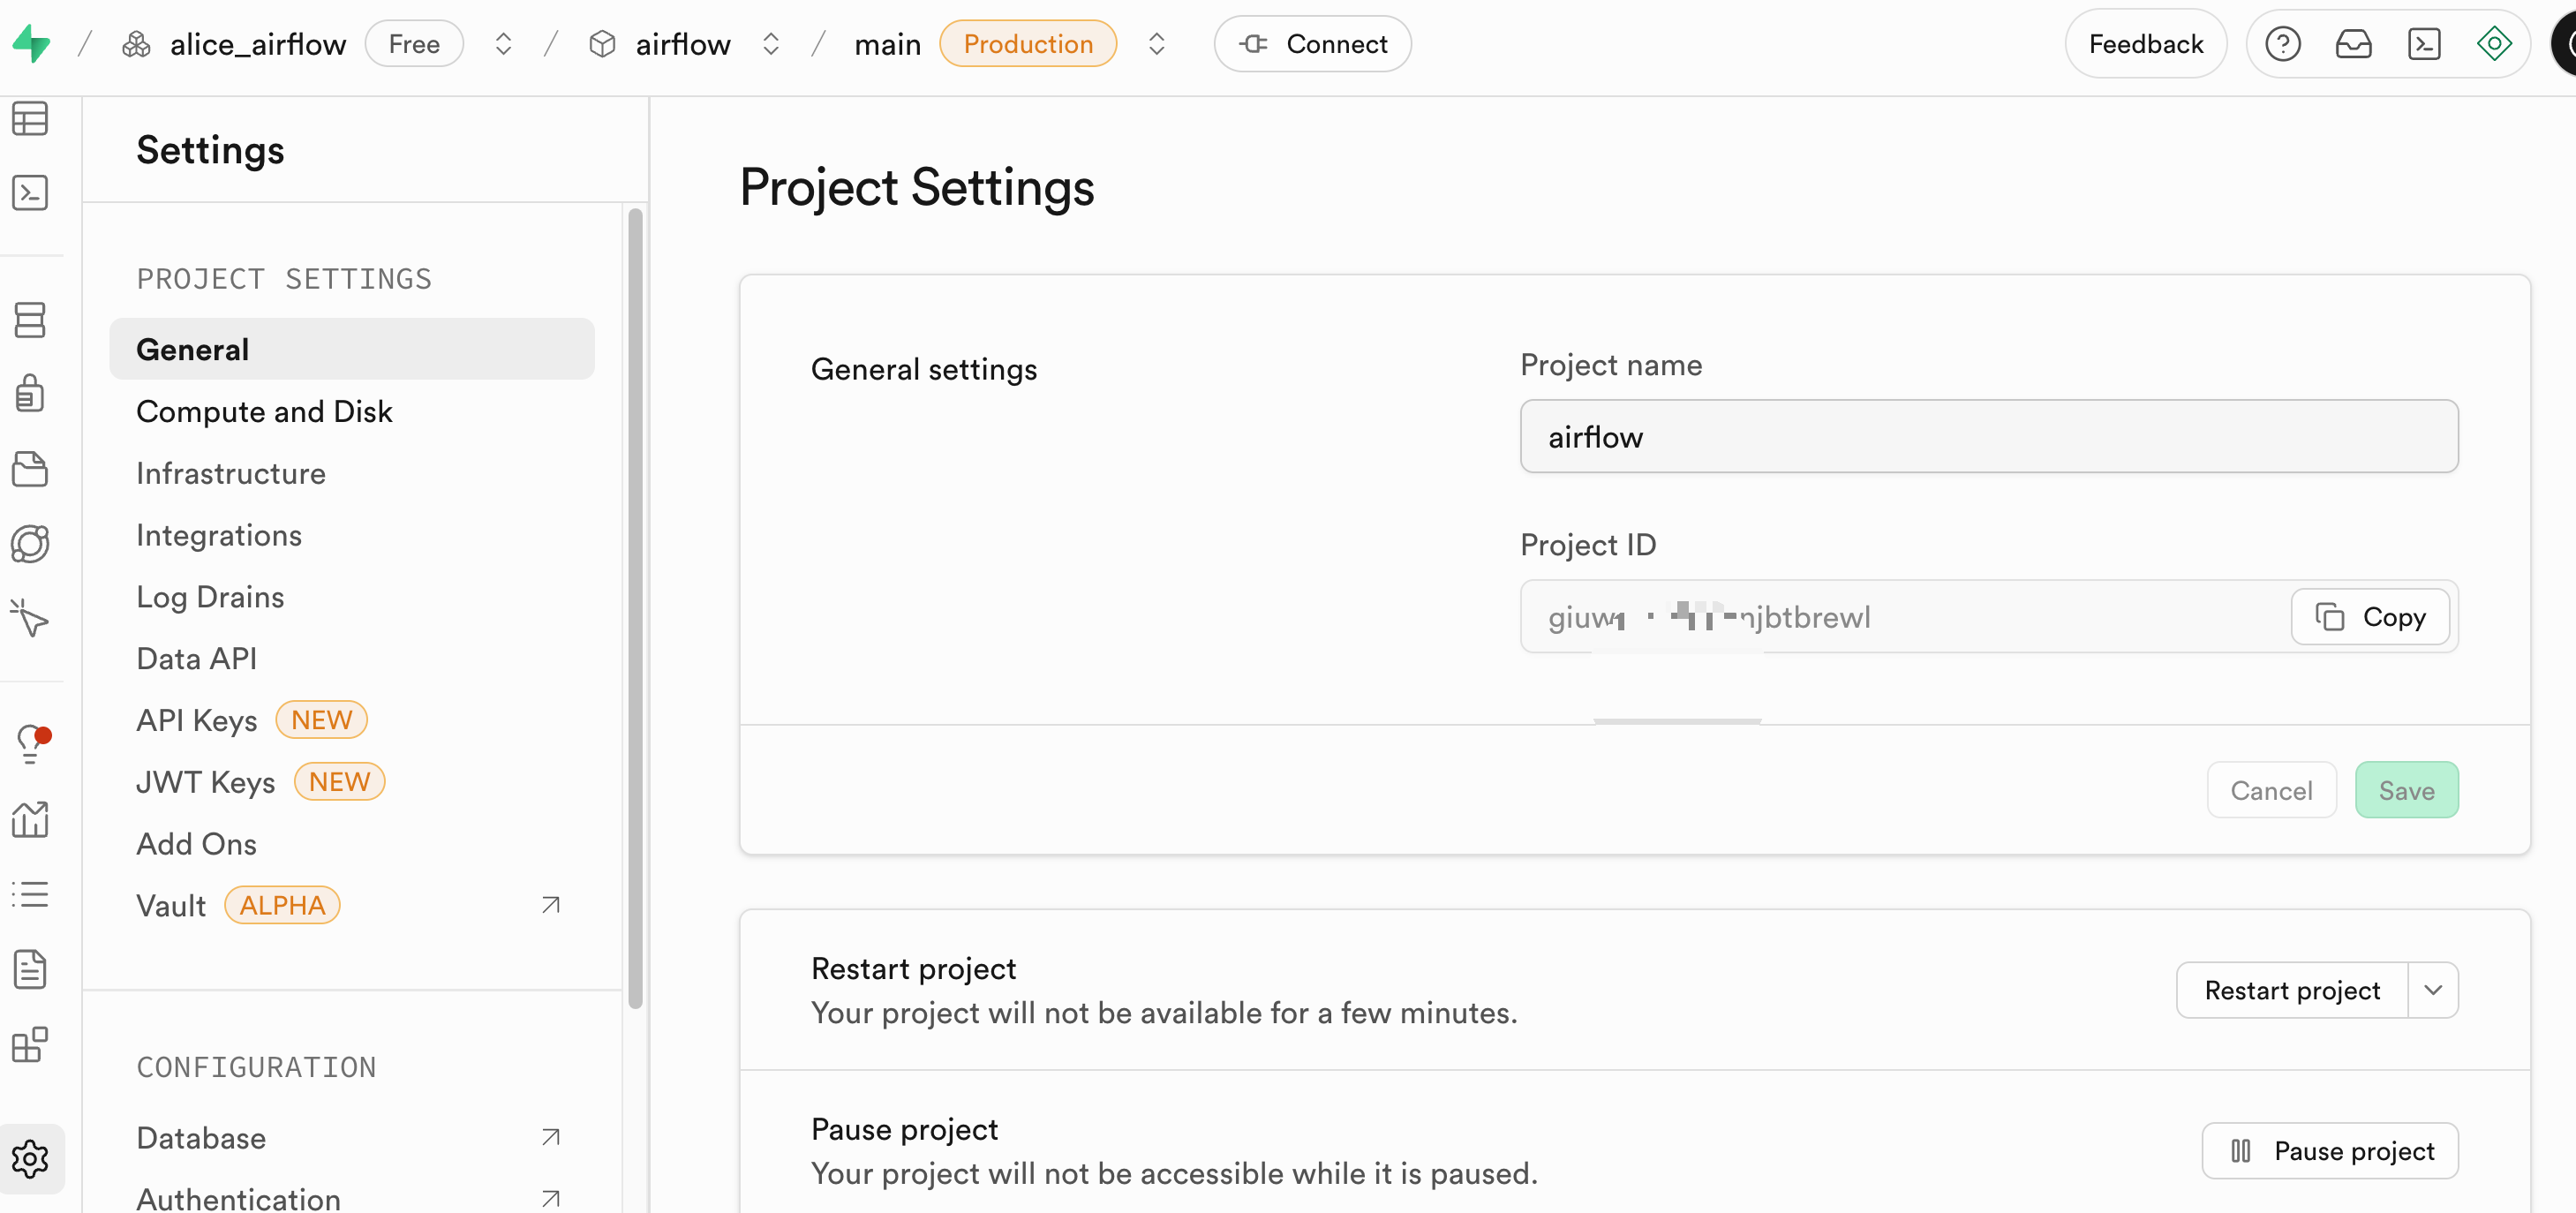Open the Storage sidebar icon
This screenshot has width=2576, height=1213.
[x=30, y=469]
